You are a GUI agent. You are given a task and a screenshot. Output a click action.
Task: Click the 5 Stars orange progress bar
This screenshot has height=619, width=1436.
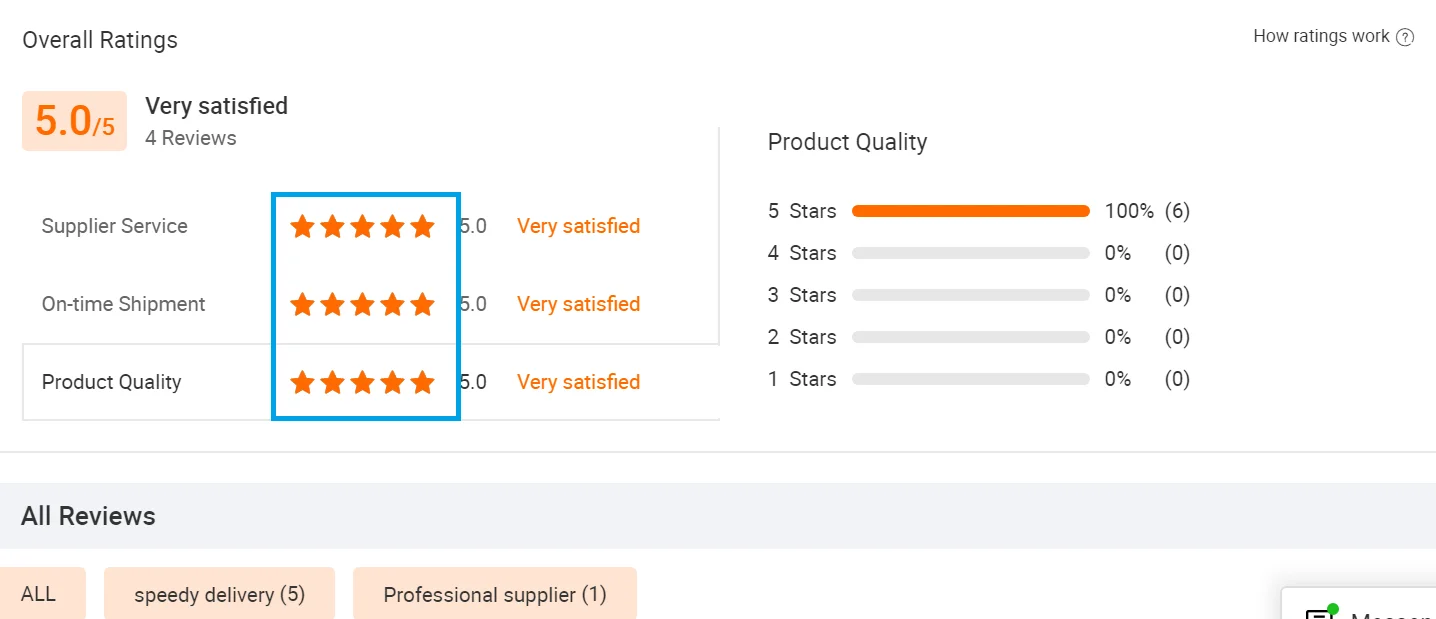(970, 211)
